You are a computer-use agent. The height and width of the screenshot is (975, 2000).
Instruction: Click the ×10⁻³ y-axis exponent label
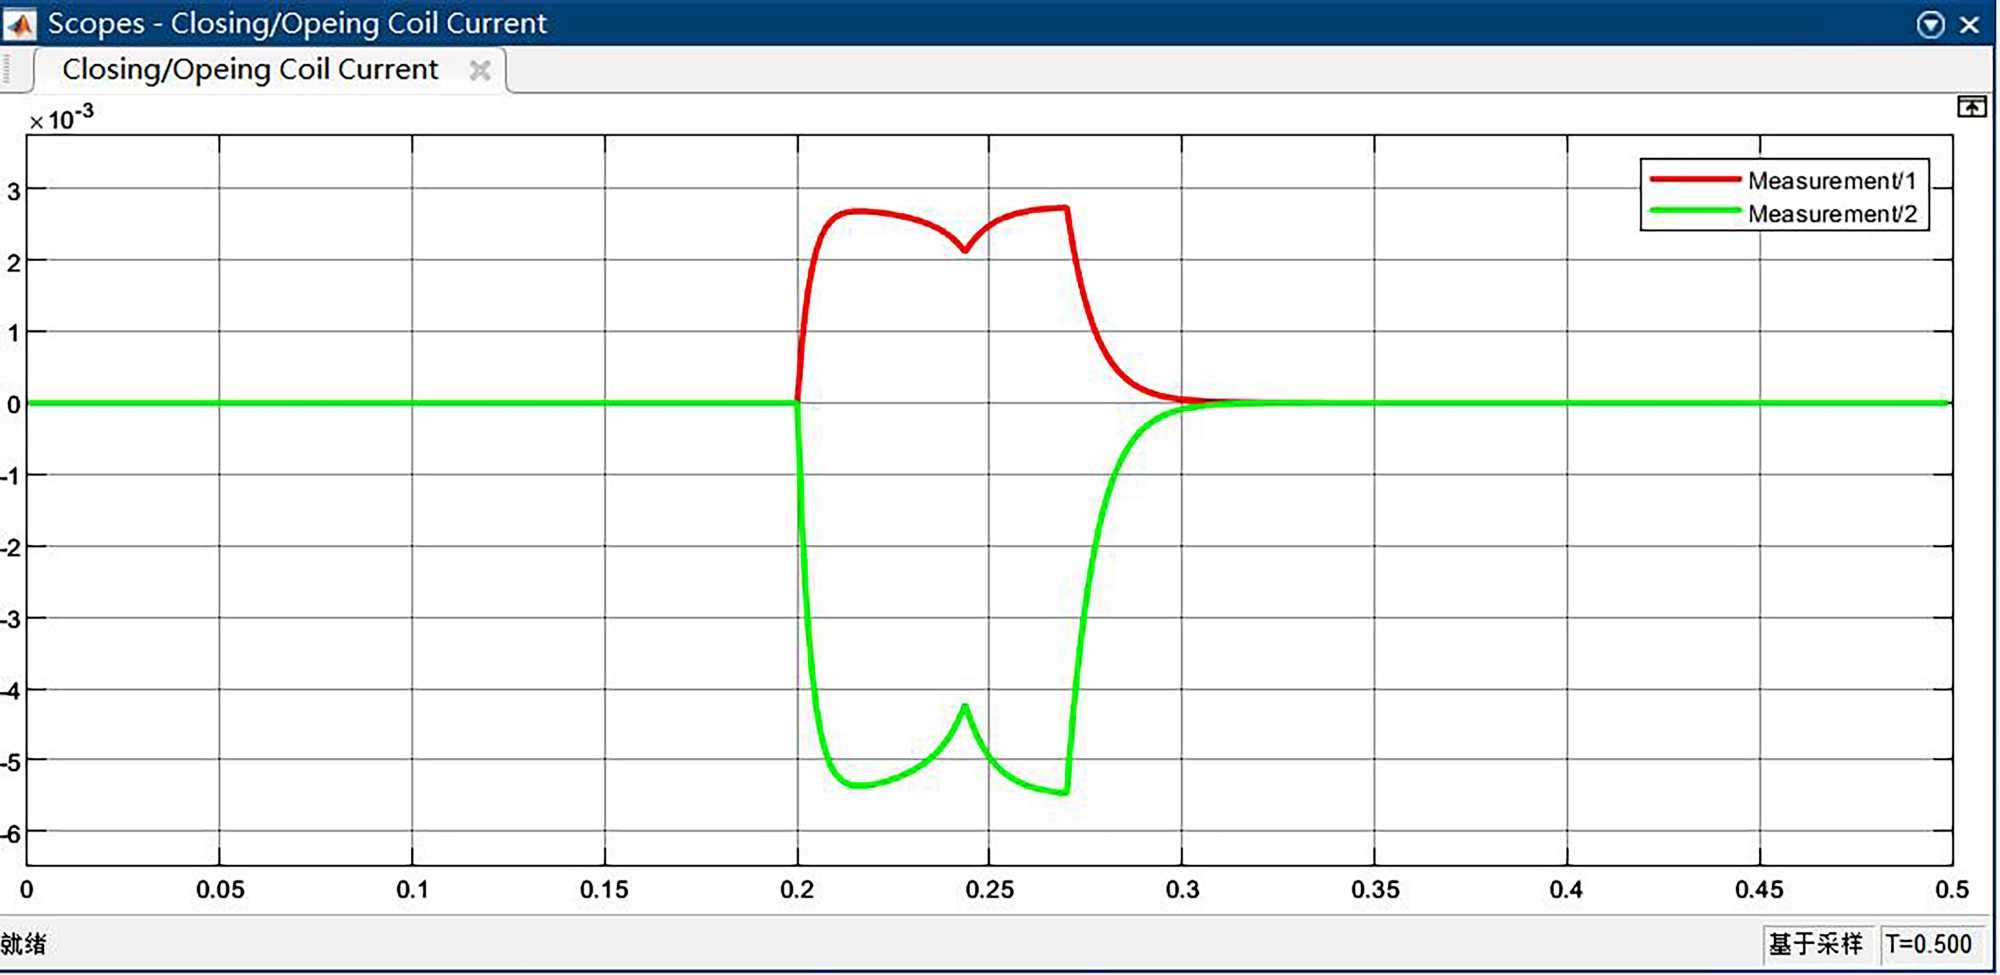[62, 119]
